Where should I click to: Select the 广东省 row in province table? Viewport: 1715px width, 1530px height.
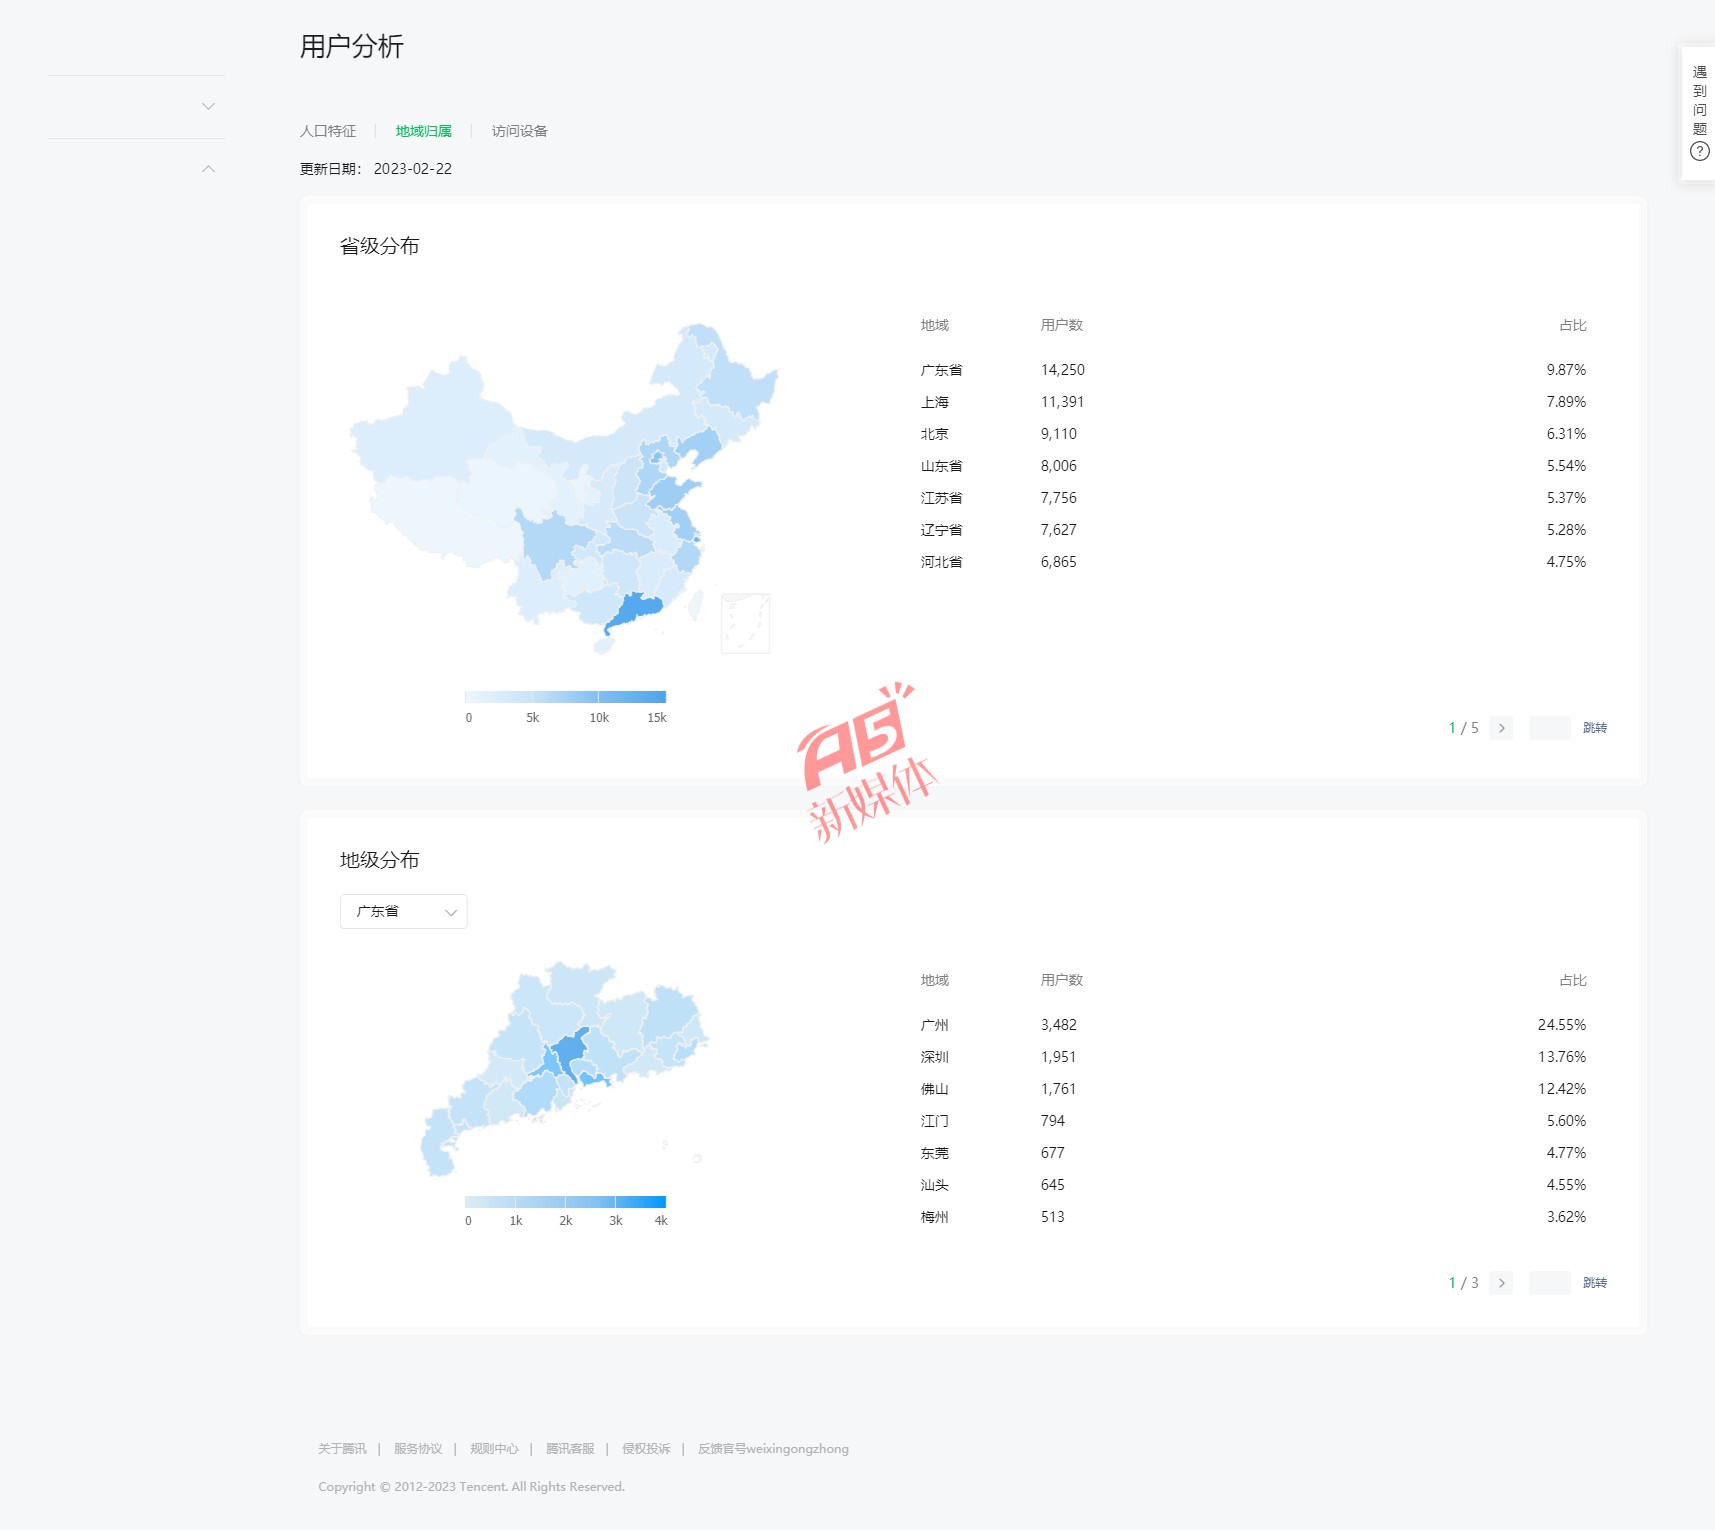click(1253, 370)
